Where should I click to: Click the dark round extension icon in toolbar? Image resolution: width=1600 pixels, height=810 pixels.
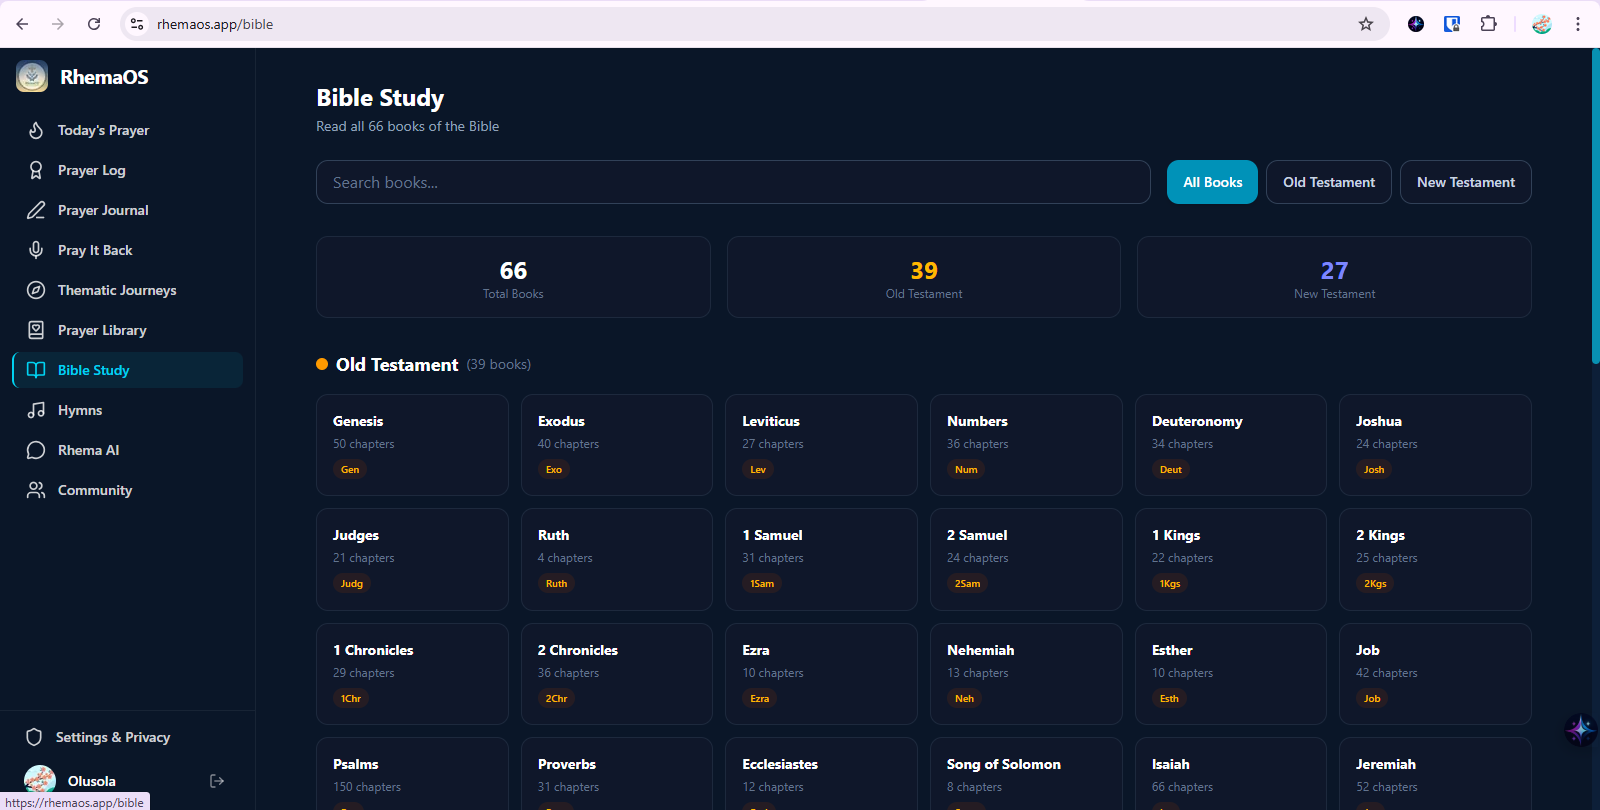[x=1416, y=24]
